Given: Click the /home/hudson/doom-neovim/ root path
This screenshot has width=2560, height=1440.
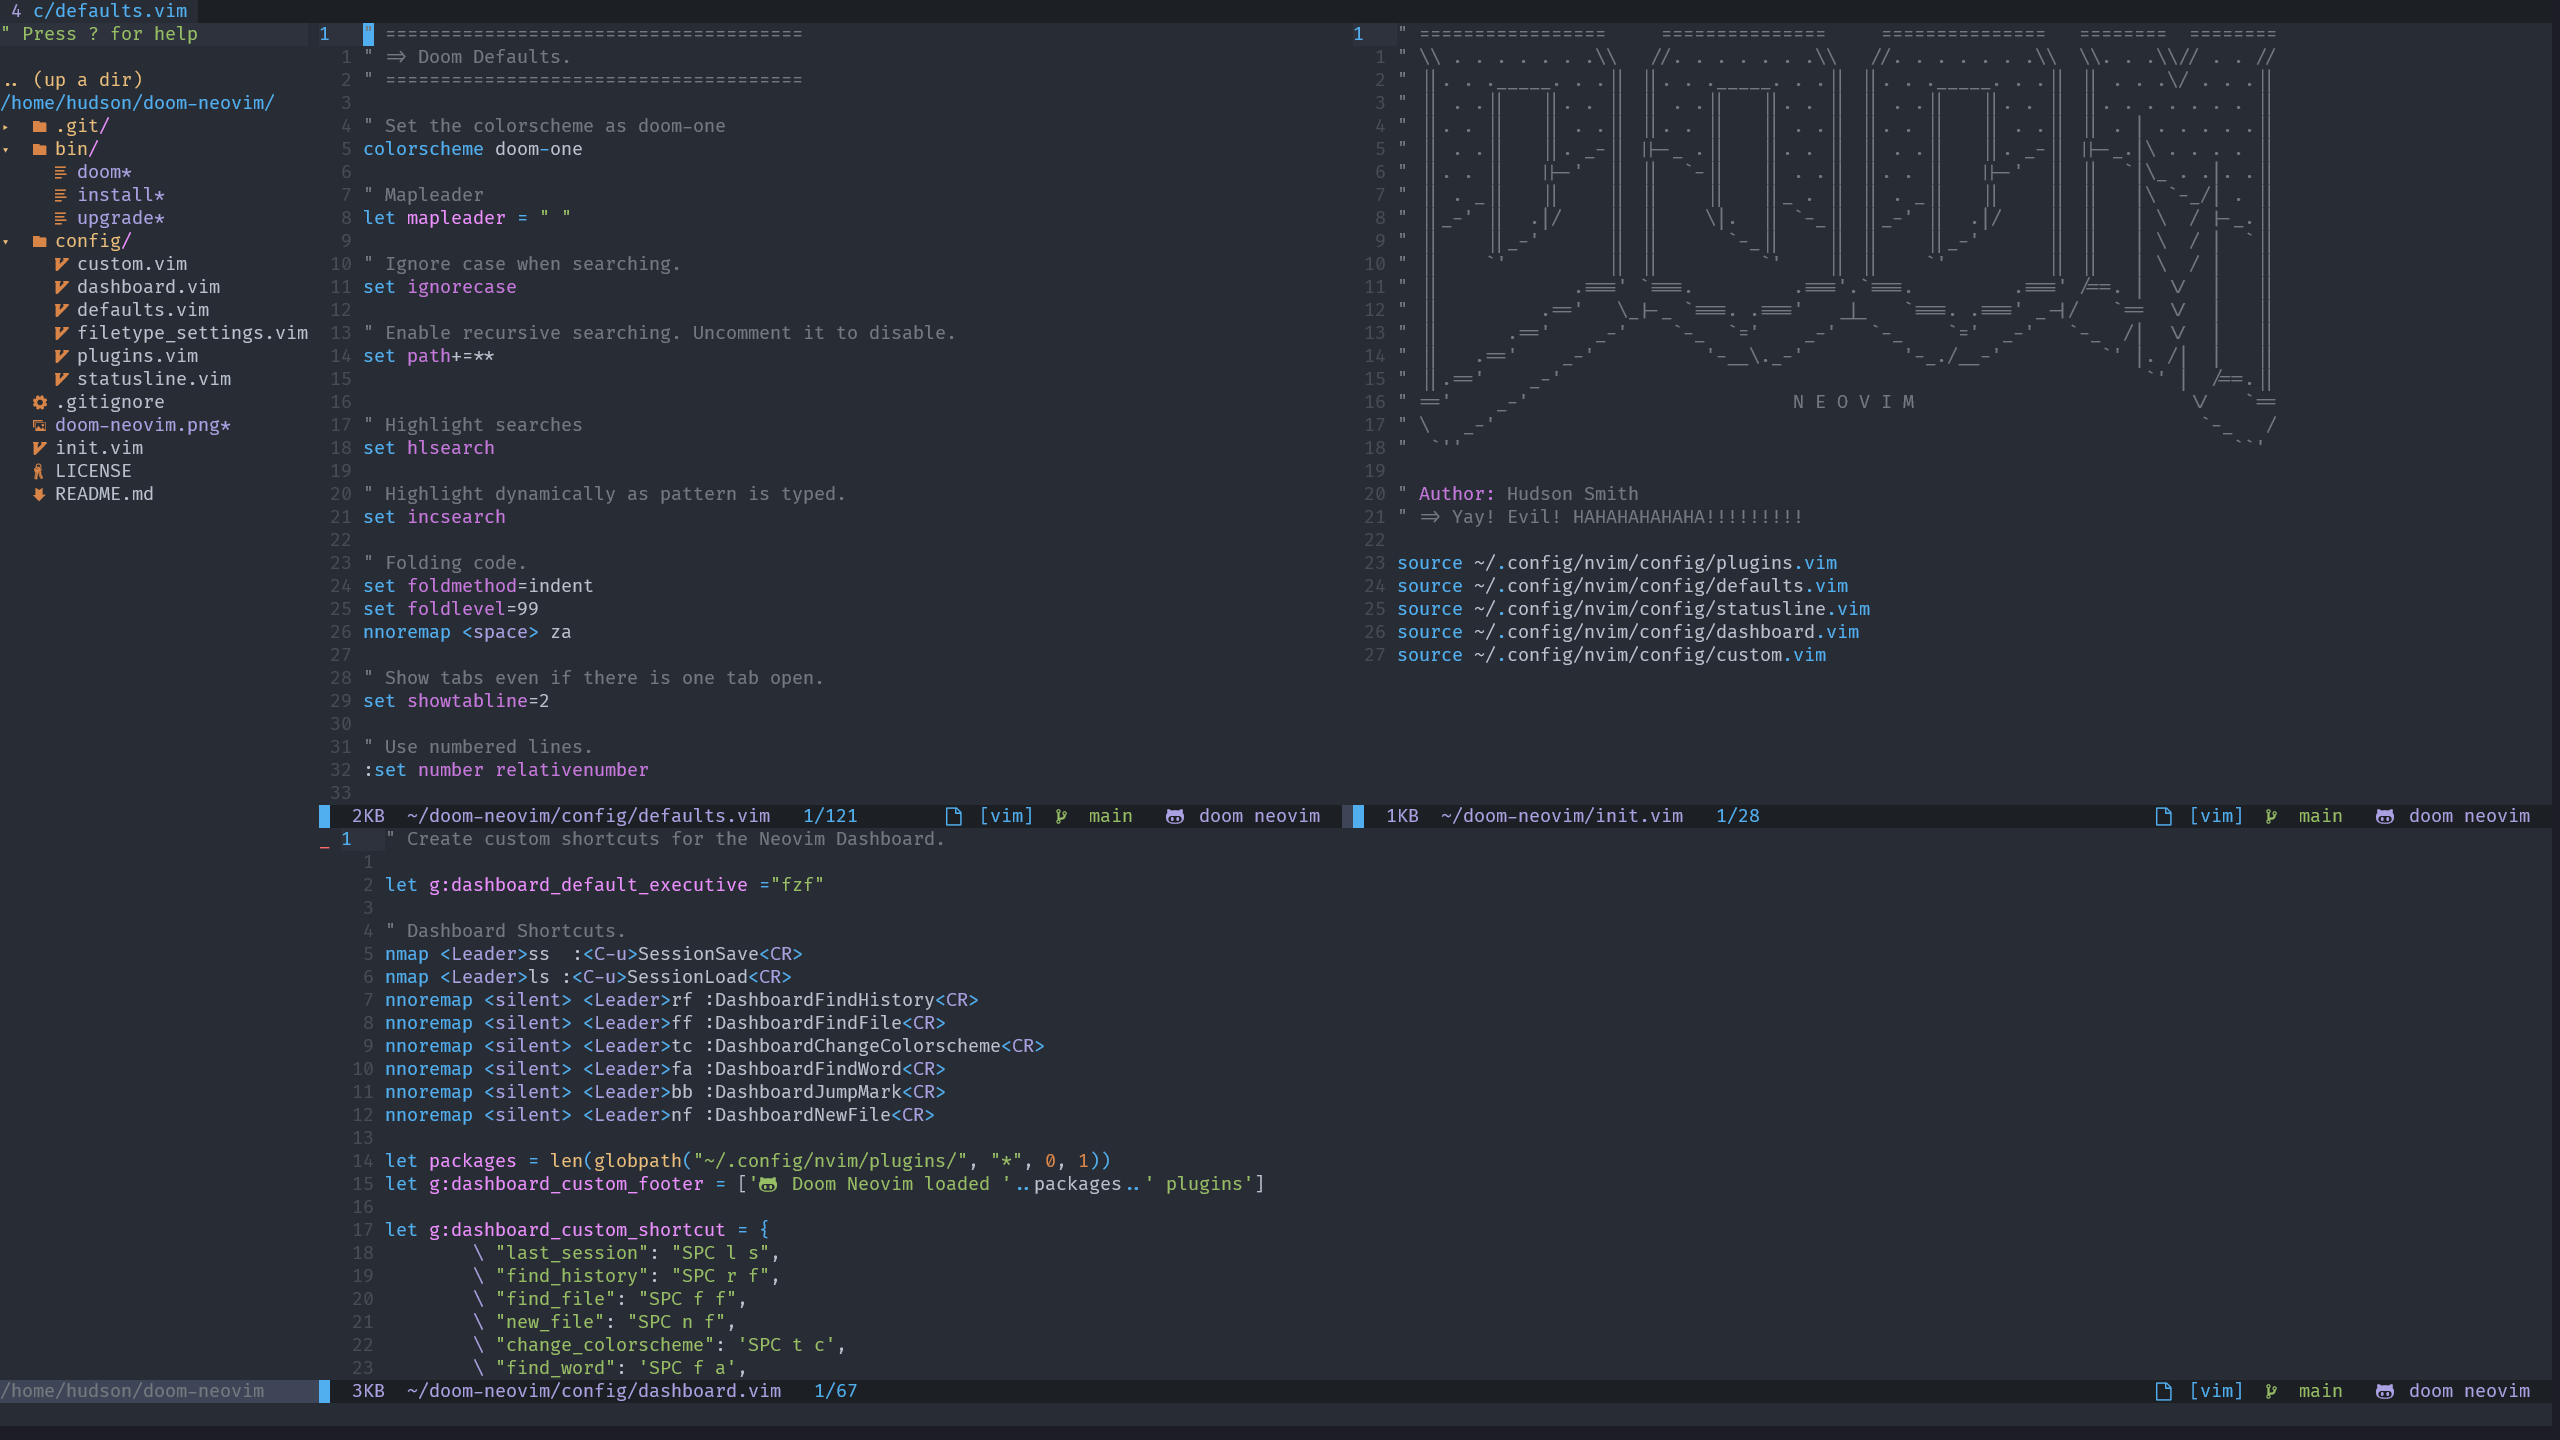Looking at the screenshot, I should (137, 103).
